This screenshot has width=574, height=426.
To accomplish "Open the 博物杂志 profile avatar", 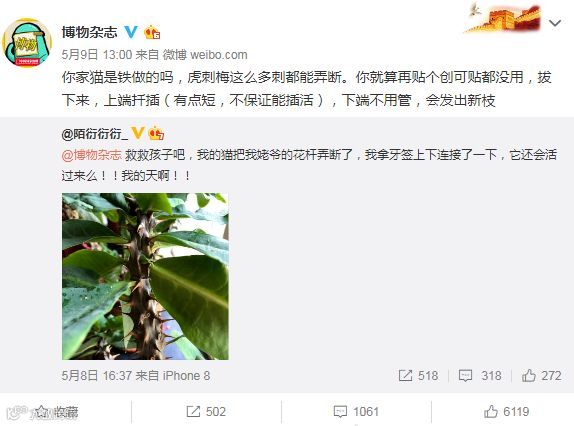I will (x=27, y=42).
